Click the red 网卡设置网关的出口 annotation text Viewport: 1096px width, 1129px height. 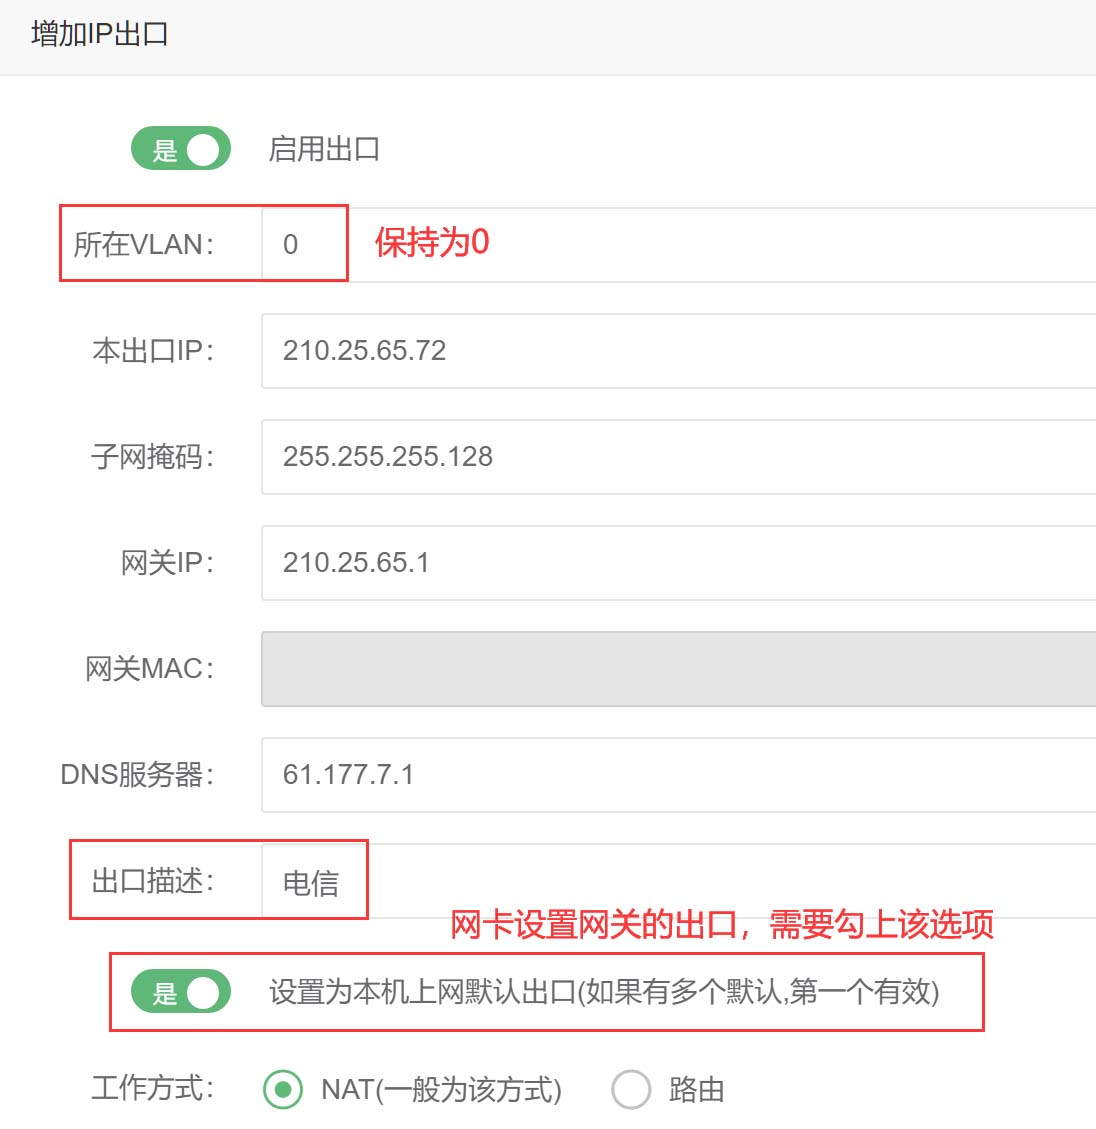coord(721,924)
